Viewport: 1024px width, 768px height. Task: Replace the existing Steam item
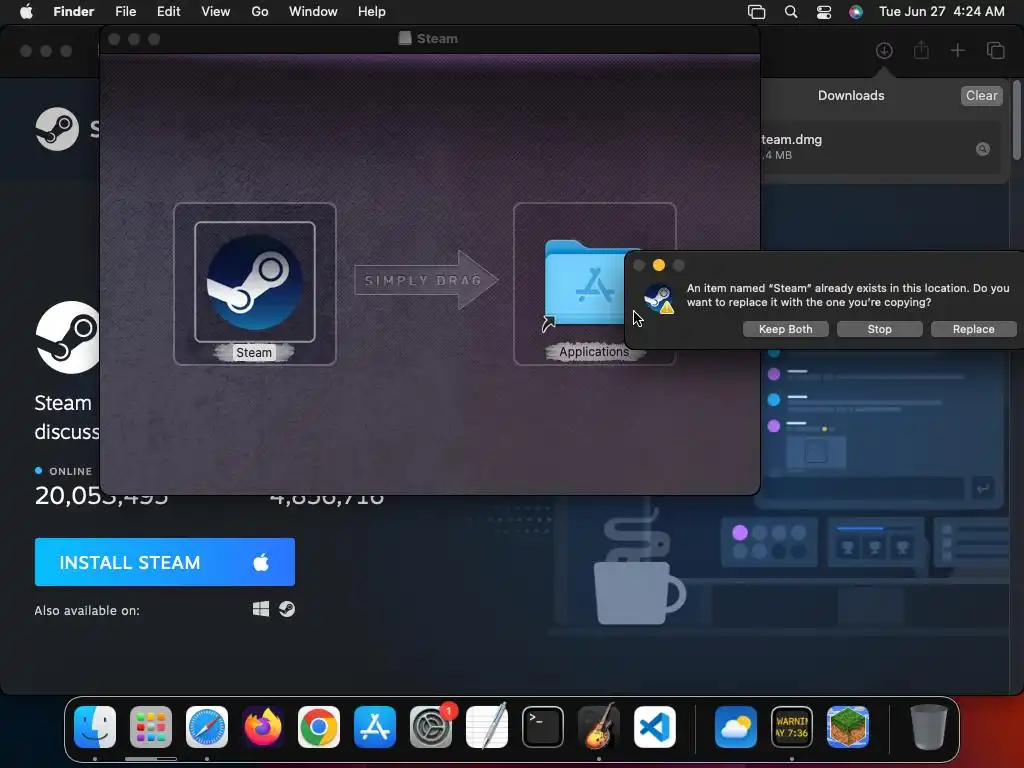click(x=974, y=329)
